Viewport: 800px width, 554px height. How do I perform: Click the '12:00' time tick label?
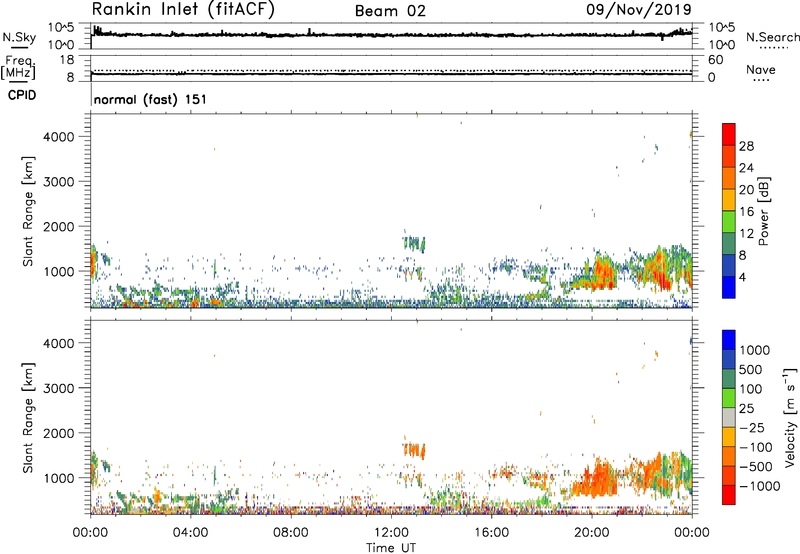(x=391, y=533)
